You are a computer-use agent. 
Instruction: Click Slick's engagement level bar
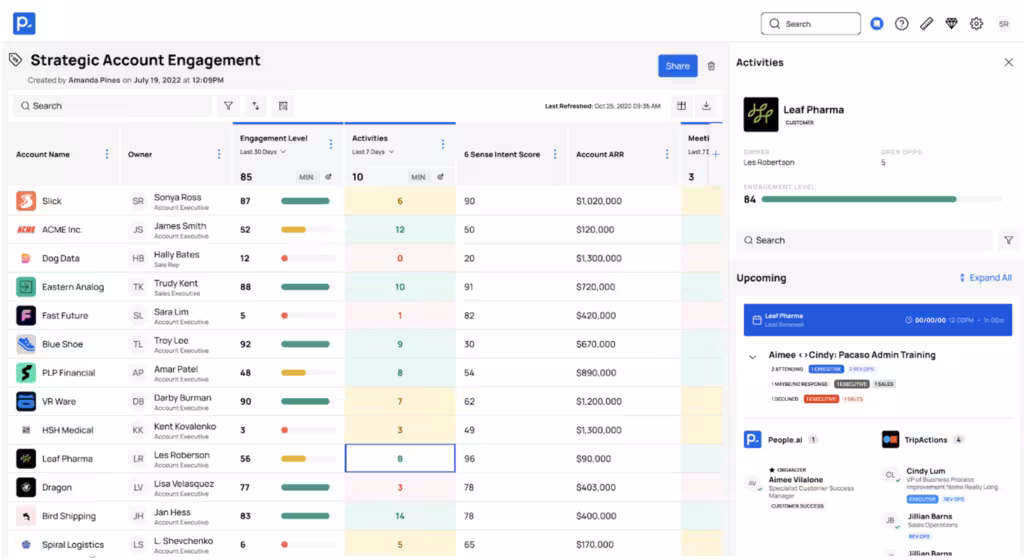click(308, 201)
